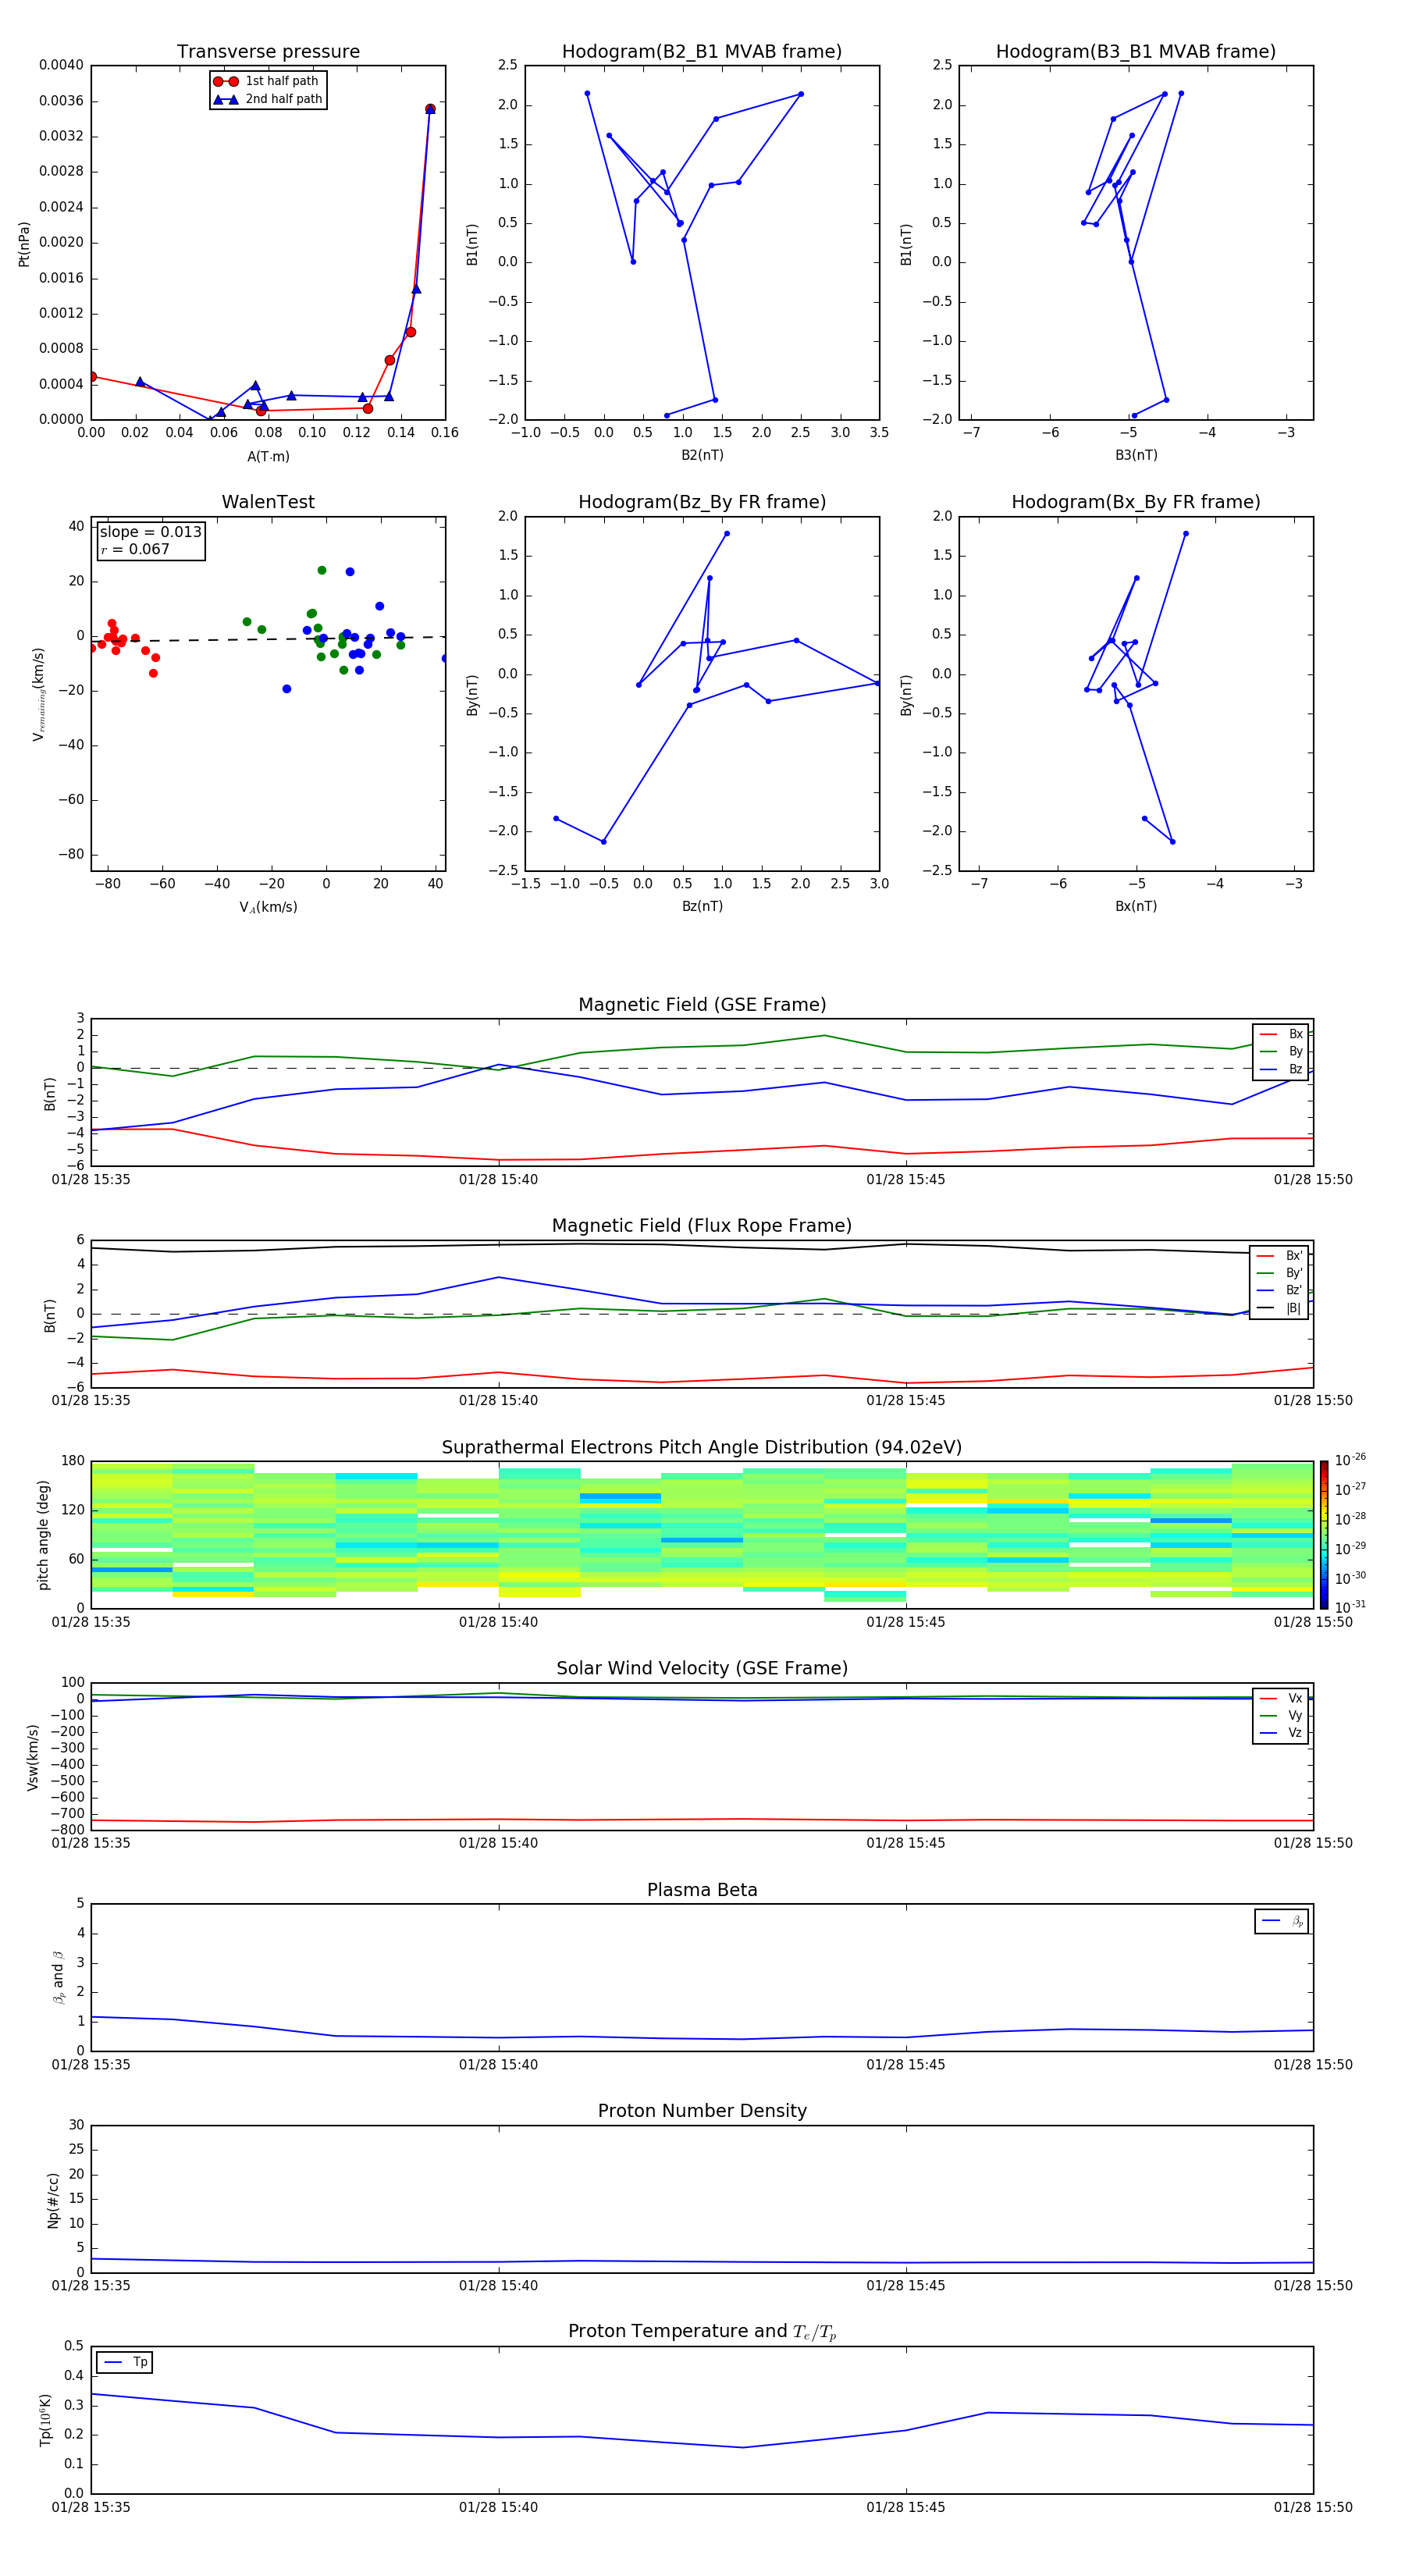1405x2576 pixels.
Task: Select the Bx' legend entry in Flux Rope panel
Action: tap(1279, 1256)
